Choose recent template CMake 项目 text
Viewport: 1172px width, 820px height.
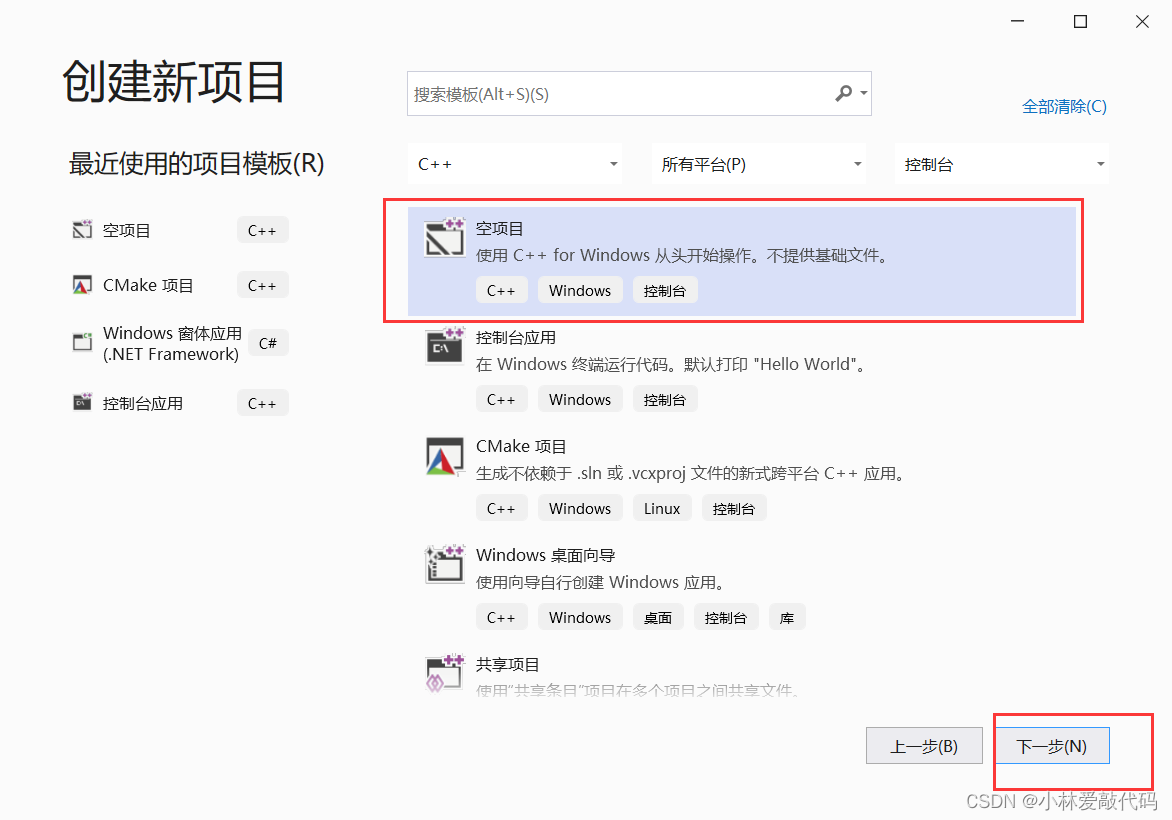coord(148,286)
